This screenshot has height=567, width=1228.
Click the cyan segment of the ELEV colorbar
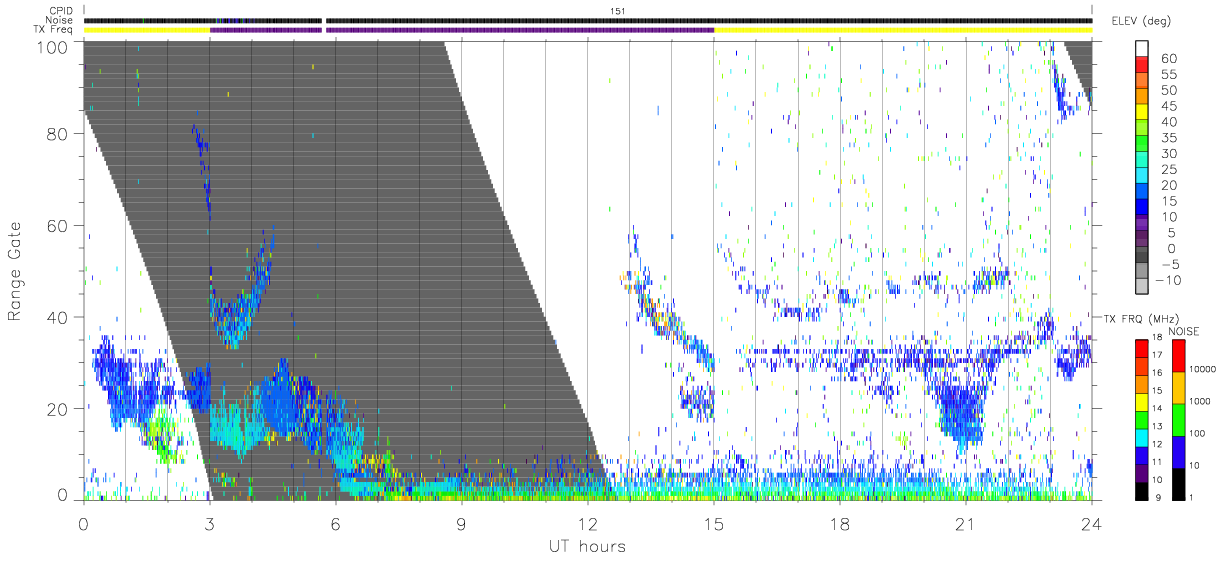pyautogui.click(x=1143, y=176)
